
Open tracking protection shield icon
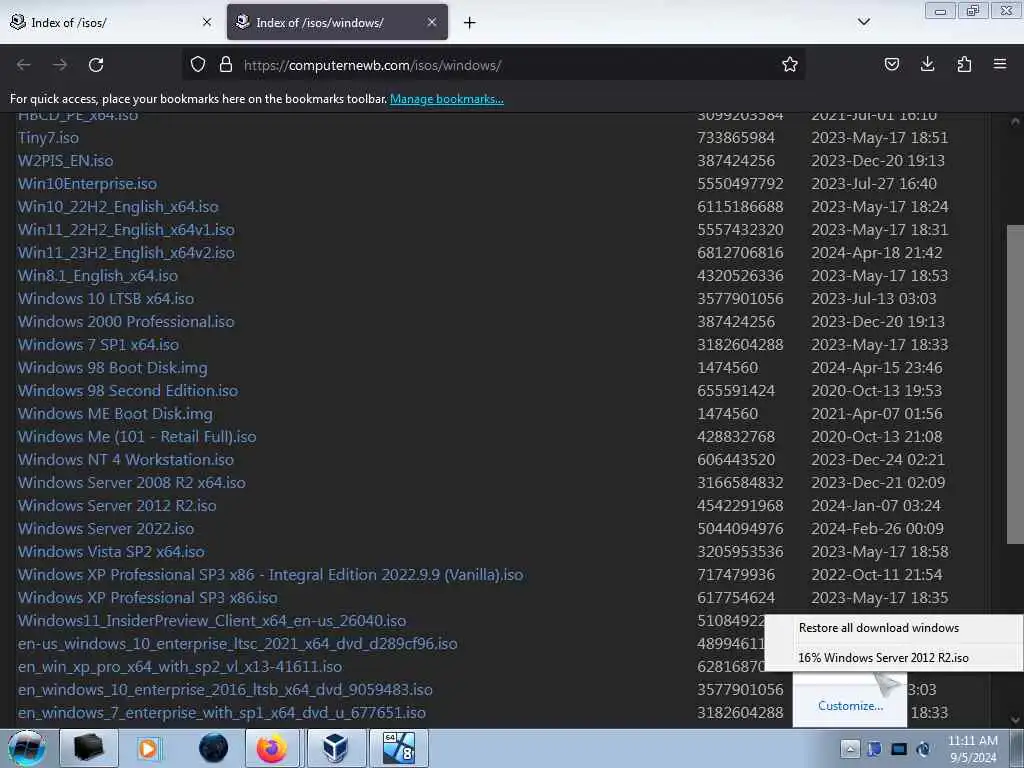point(198,65)
